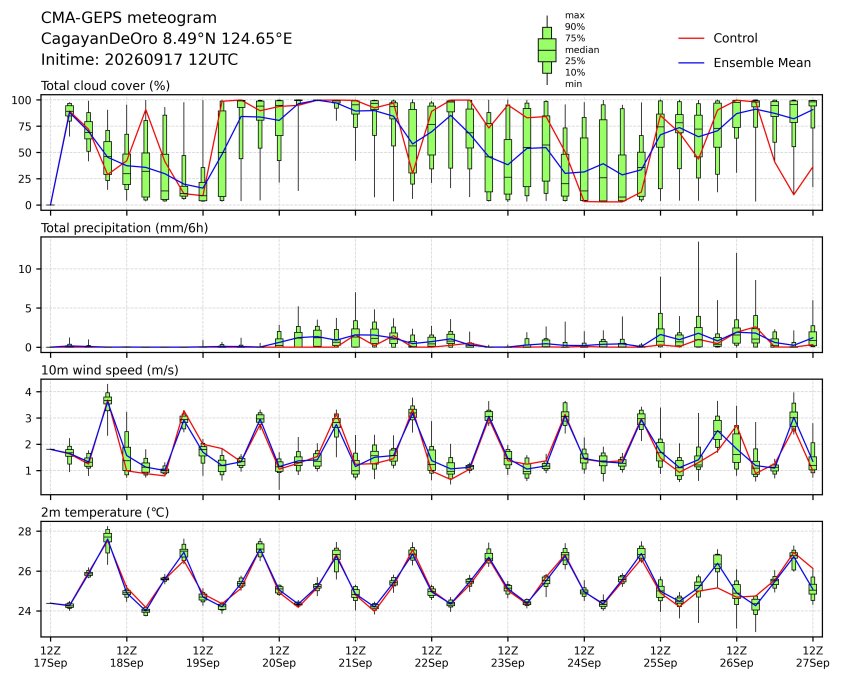Click the 12Z 17Sep axis tick label
The height and width of the screenshot is (680, 841).
coord(50,657)
